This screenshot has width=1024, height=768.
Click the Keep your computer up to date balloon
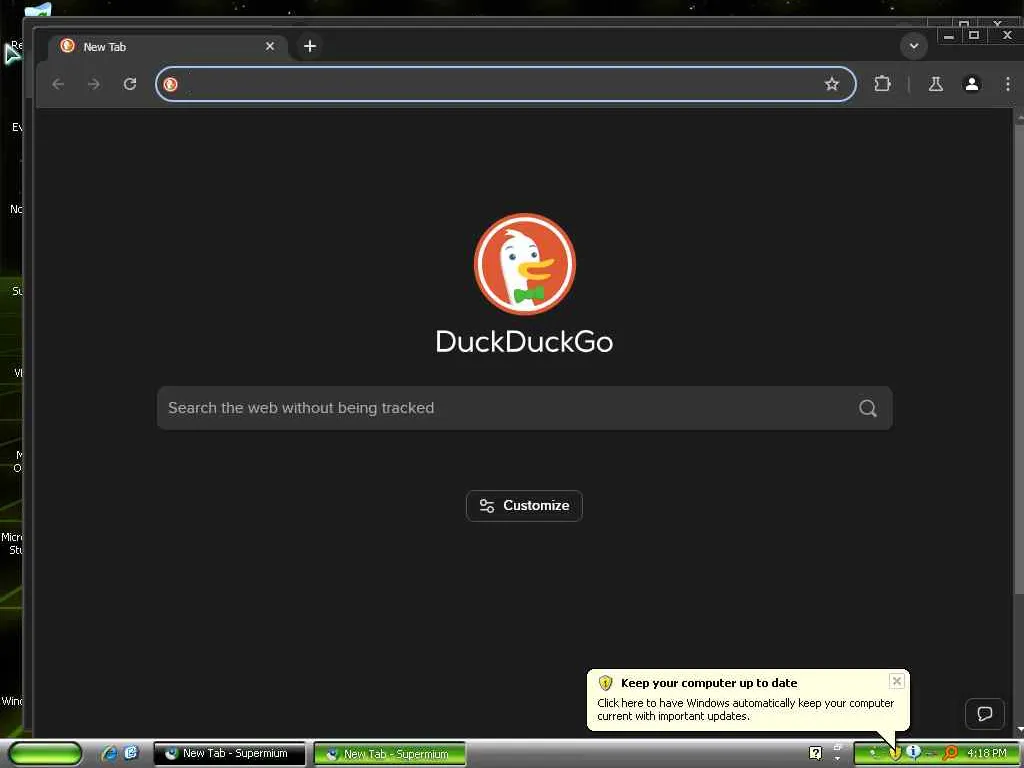click(x=748, y=699)
